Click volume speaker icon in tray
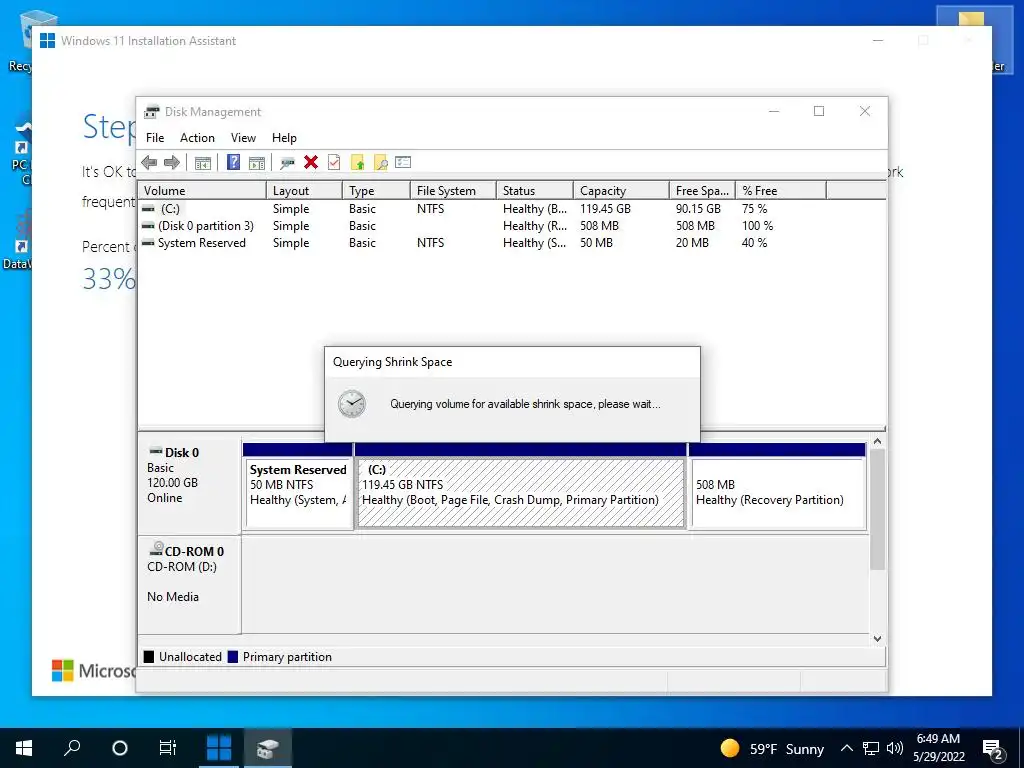The image size is (1024, 768). click(x=895, y=748)
